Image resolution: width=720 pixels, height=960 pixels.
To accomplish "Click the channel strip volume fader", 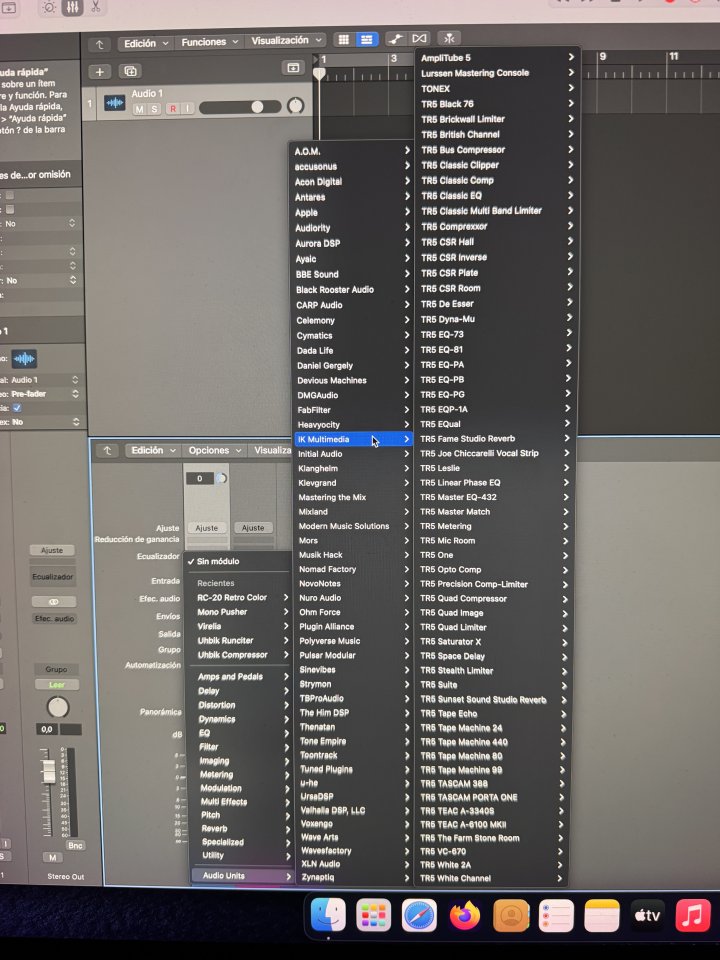I will (x=48, y=771).
